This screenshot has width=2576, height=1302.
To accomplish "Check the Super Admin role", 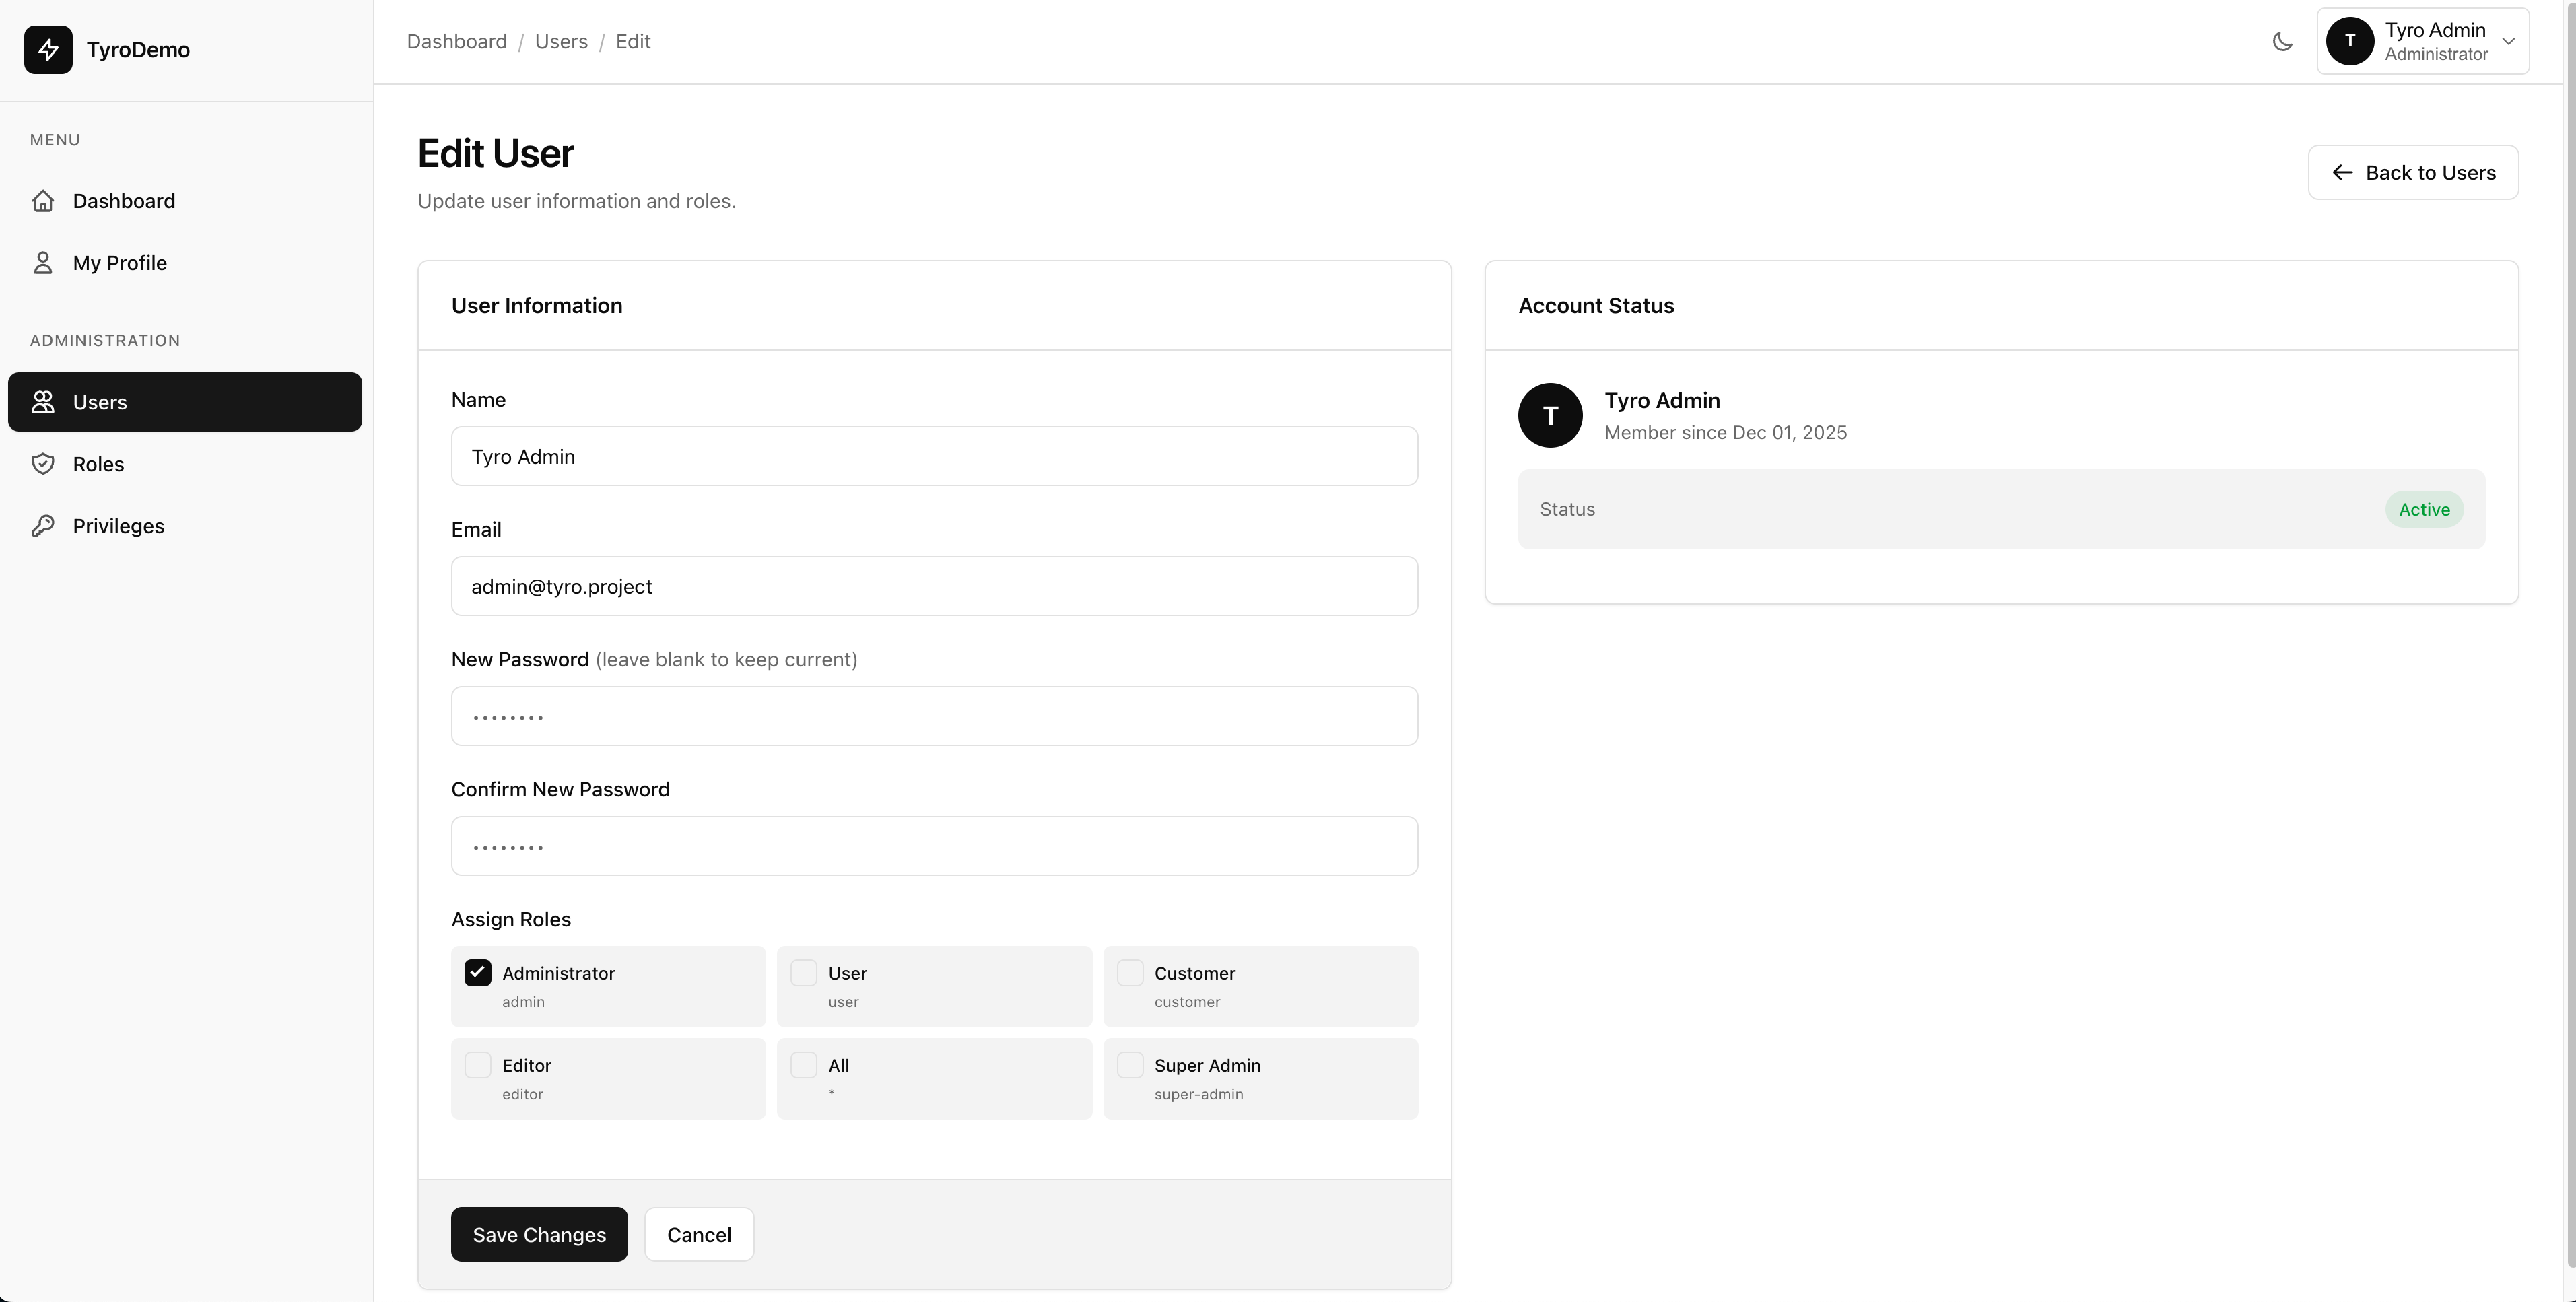I will (x=1130, y=1064).
